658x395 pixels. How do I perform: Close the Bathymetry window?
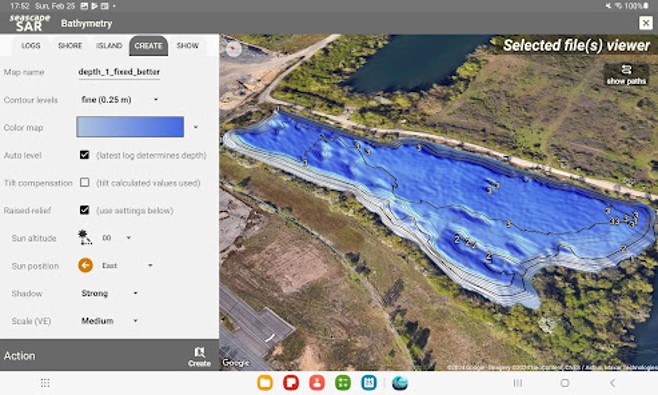coord(645,23)
